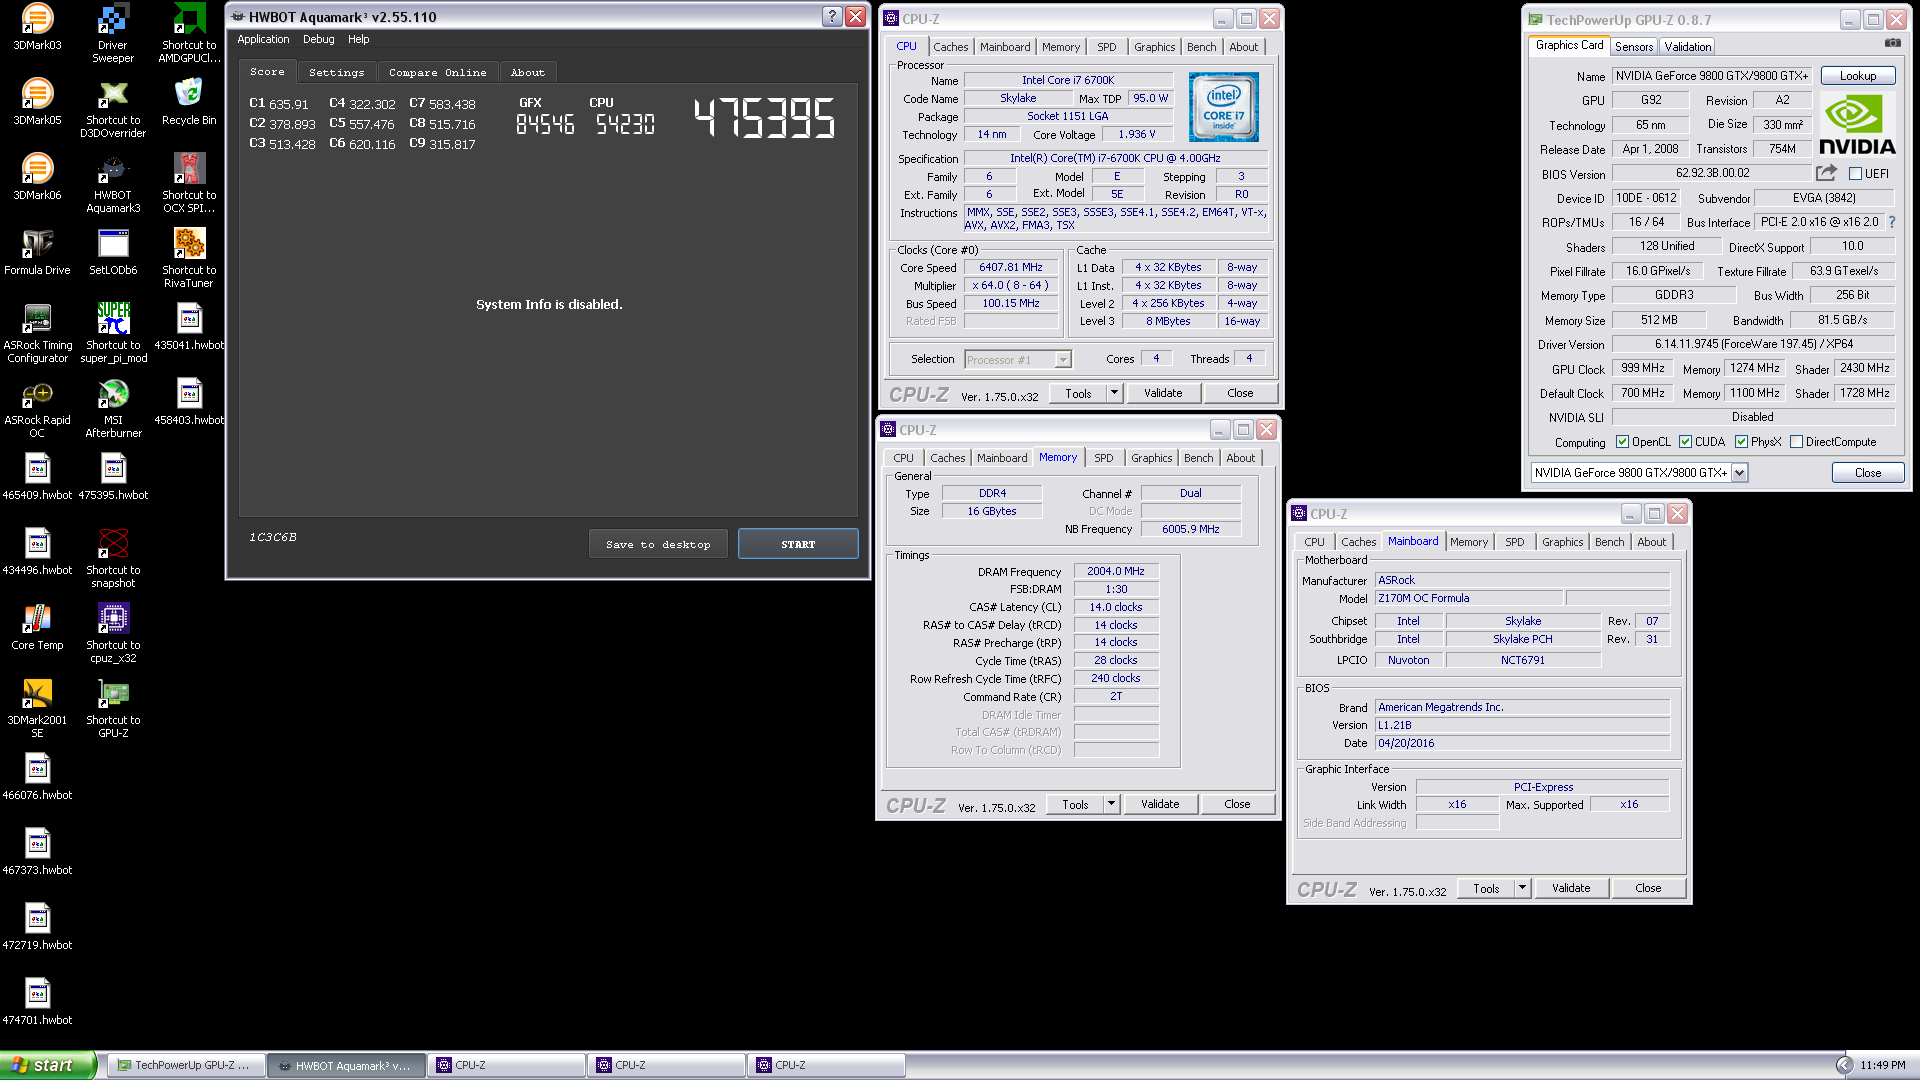Expand Tools dropdown arrow in CPU-Z Mainboard window

coord(1522,888)
